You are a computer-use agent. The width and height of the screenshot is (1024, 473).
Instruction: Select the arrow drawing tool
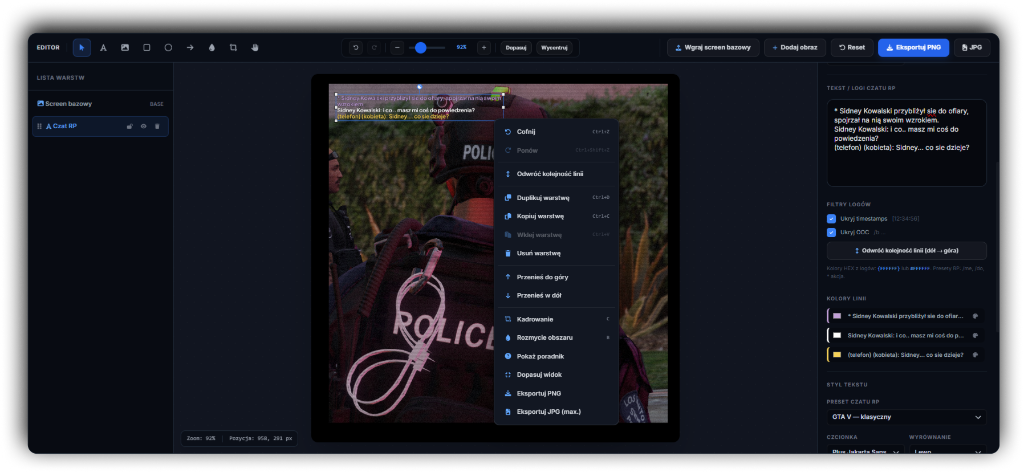190,48
